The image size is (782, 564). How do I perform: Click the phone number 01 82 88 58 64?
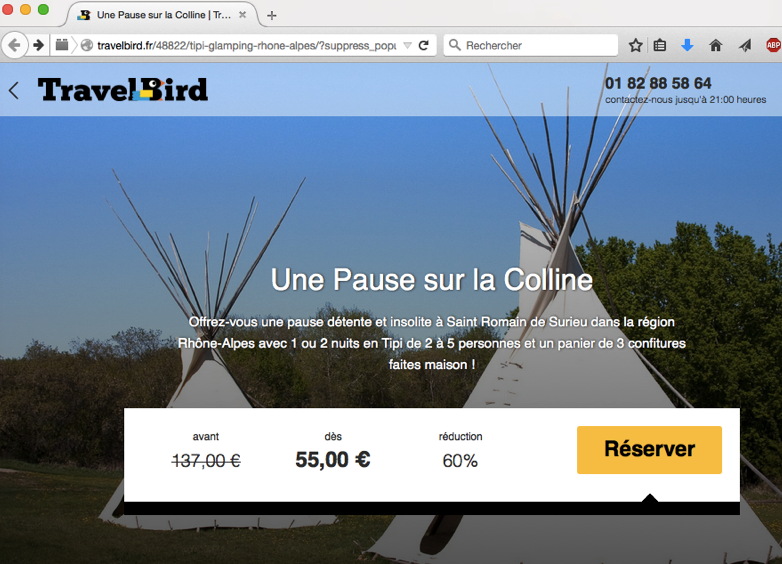pyautogui.click(x=658, y=83)
